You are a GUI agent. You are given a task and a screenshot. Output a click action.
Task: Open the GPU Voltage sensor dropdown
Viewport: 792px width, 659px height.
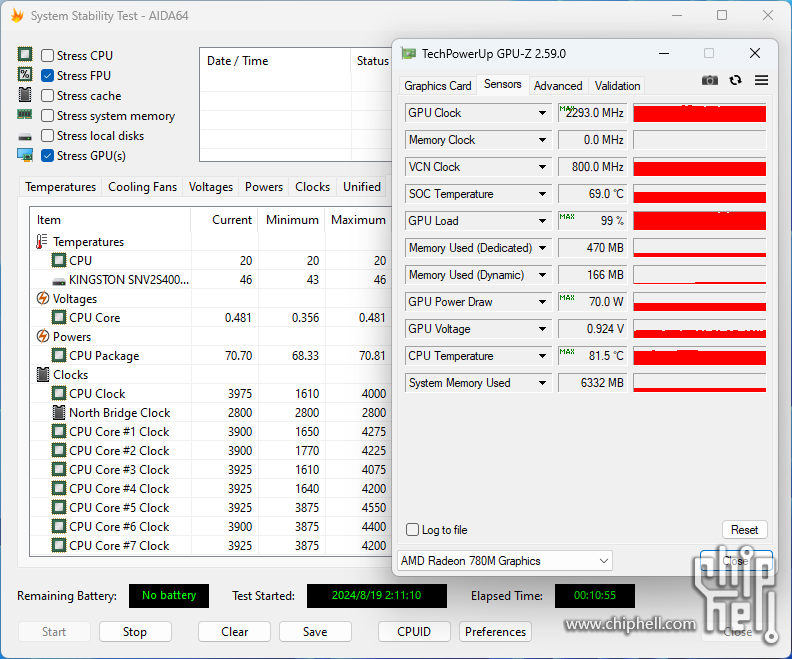[542, 329]
